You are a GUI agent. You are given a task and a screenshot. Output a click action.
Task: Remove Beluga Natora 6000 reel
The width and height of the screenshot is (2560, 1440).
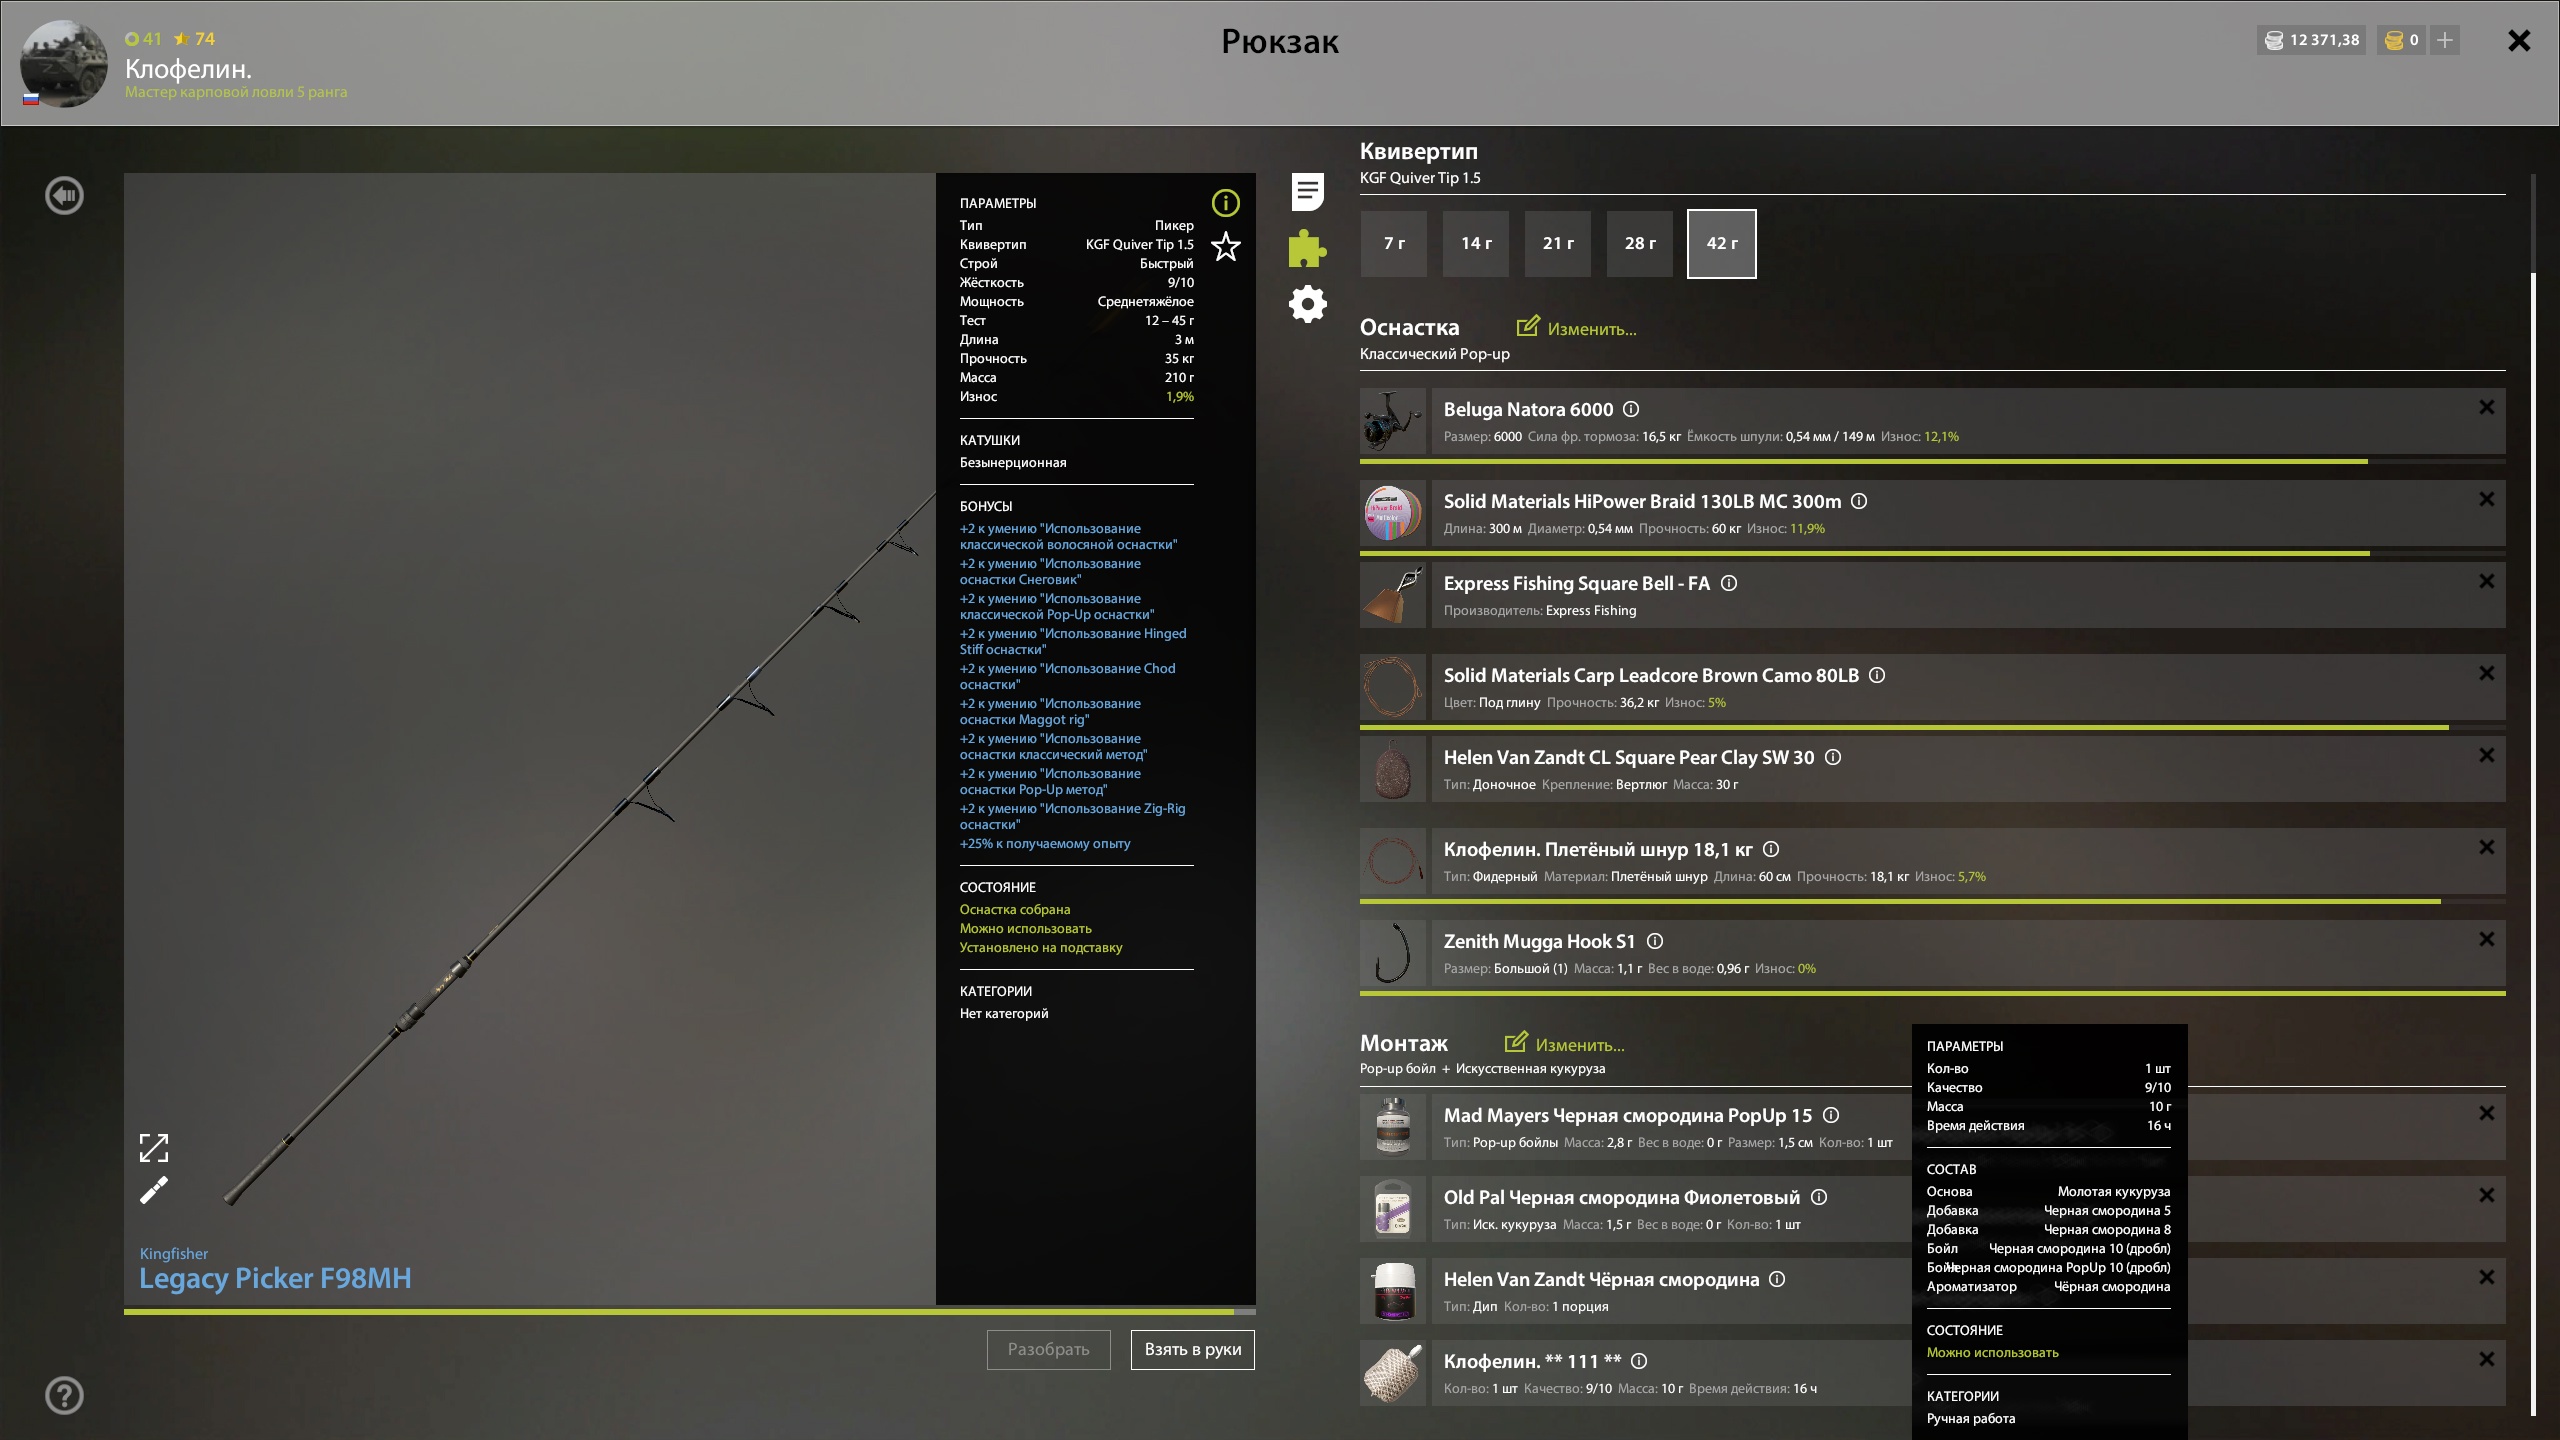pos(2487,407)
